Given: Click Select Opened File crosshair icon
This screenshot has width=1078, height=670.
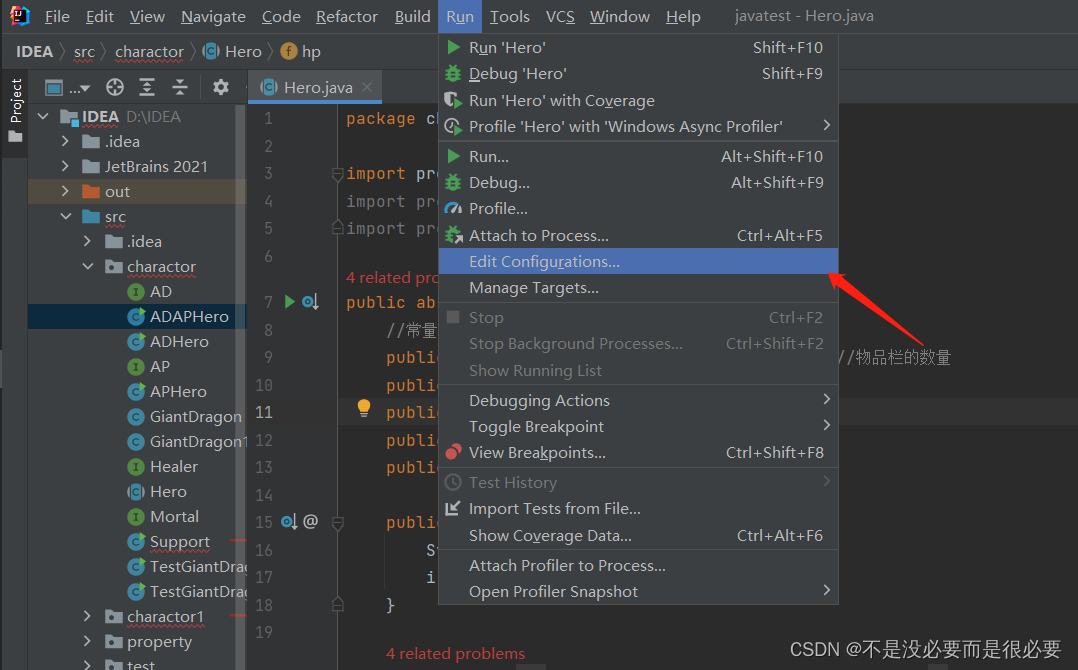Looking at the screenshot, I should 115,87.
